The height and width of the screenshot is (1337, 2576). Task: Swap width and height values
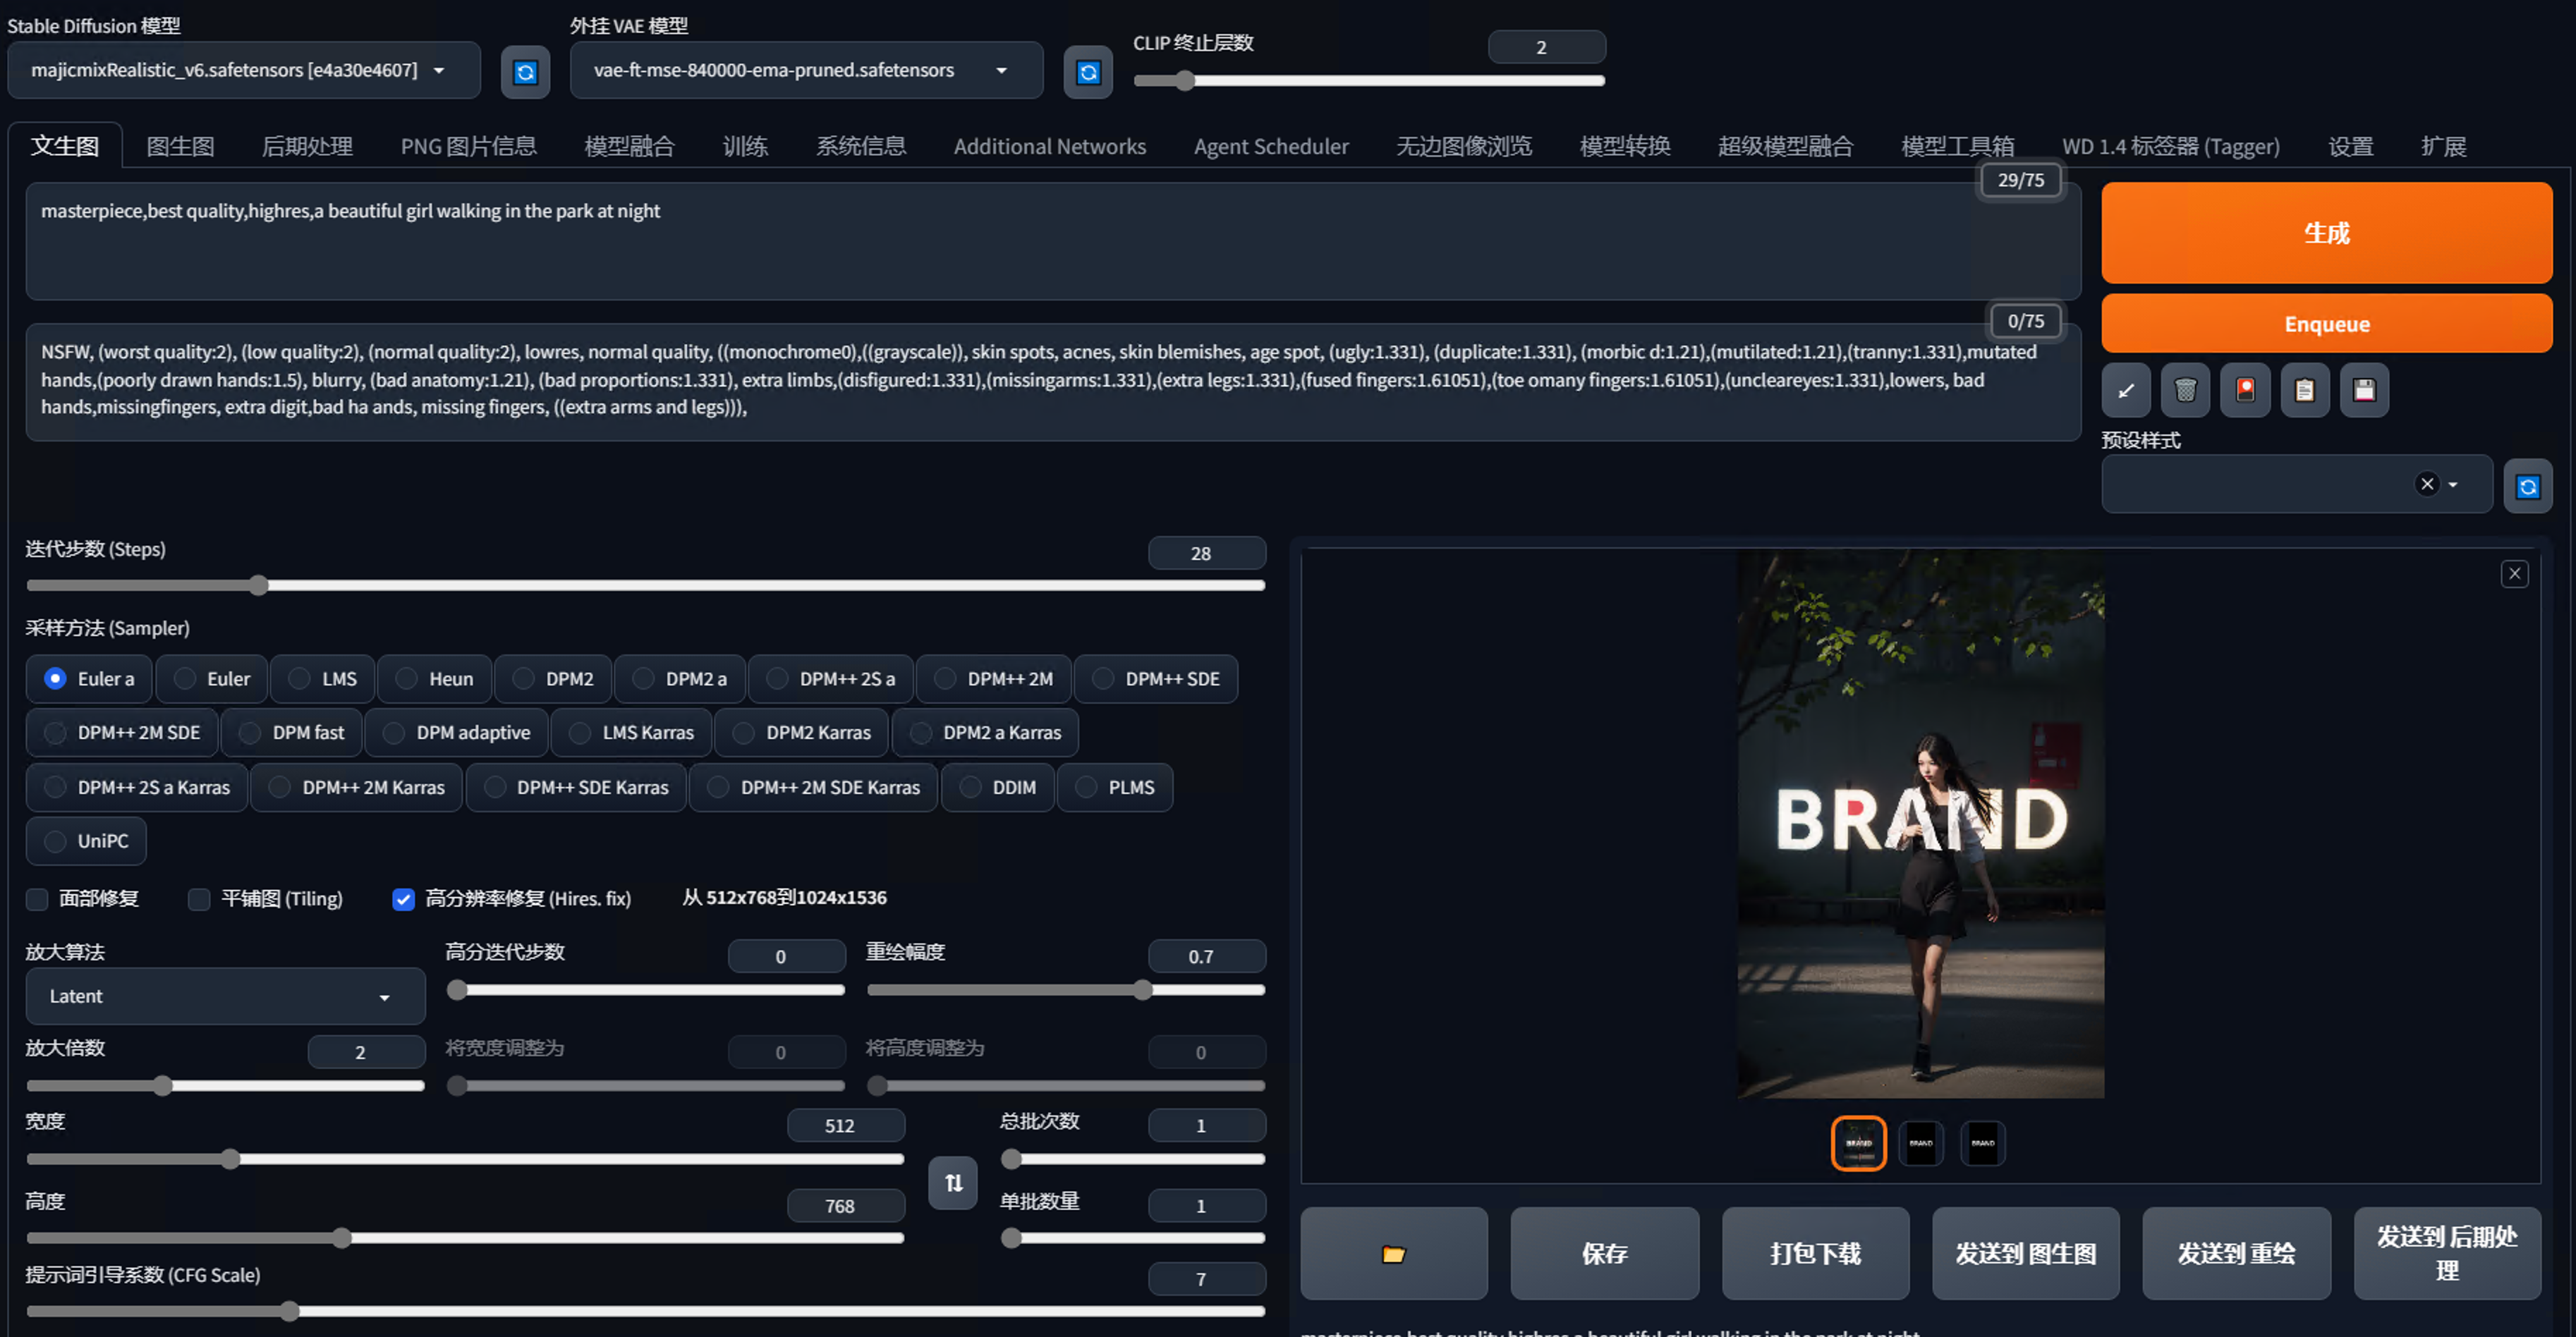(953, 1183)
